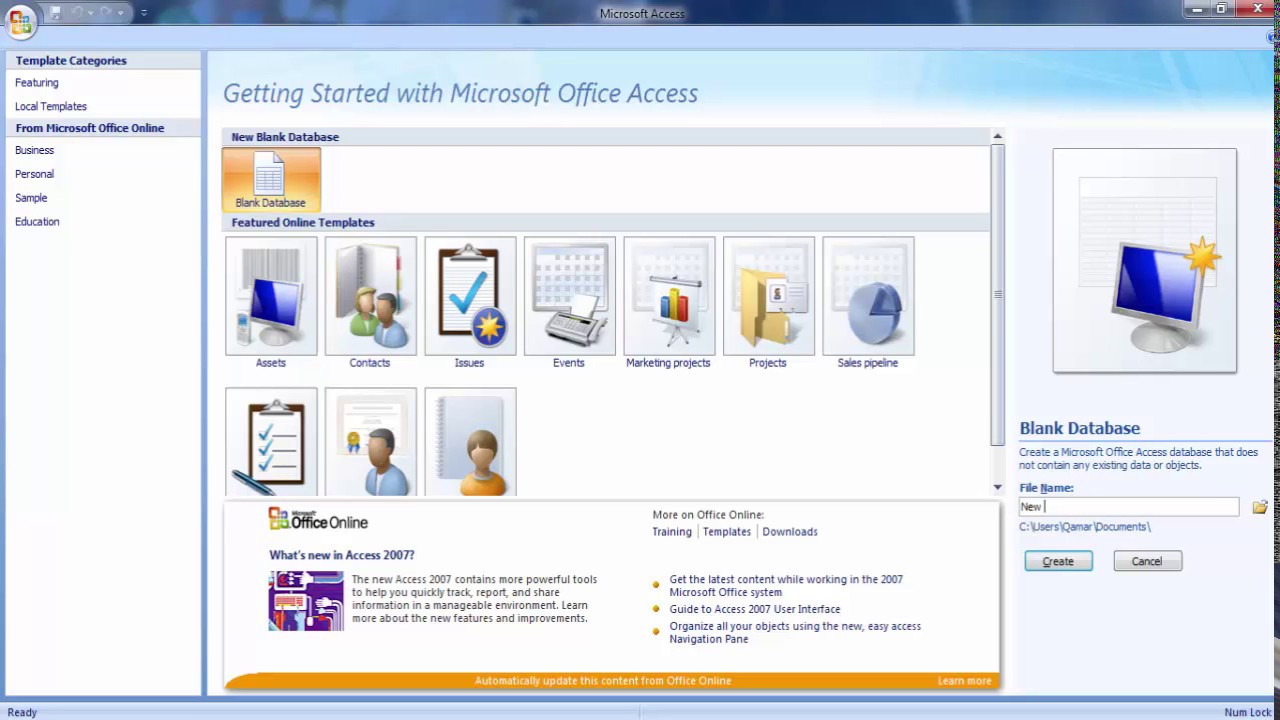This screenshot has height=720, width=1280.
Task: Click the Office Online logo
Action: (318, 519)
